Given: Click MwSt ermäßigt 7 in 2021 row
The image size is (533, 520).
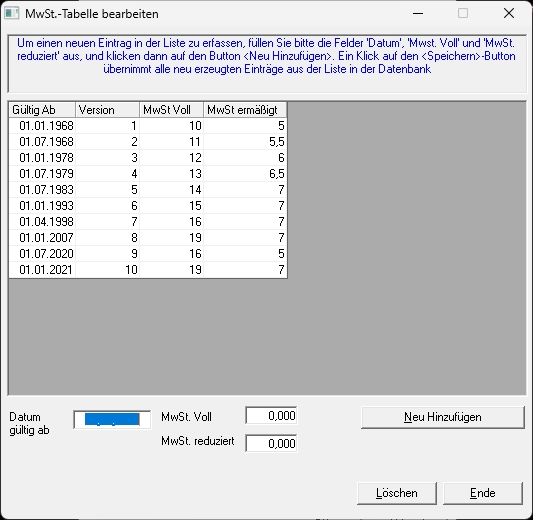Looking at the screenshot, I should tap(245, 270).
